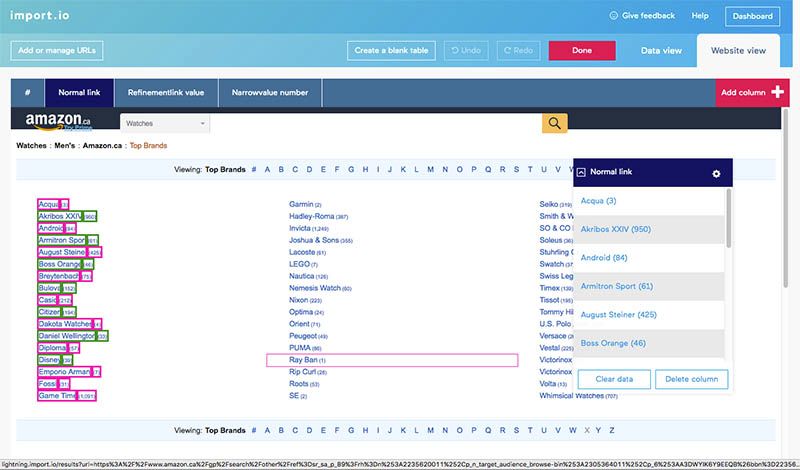Open the Dashboard button
The width and height of the screenshot is (800, 470).
point(753,16)
